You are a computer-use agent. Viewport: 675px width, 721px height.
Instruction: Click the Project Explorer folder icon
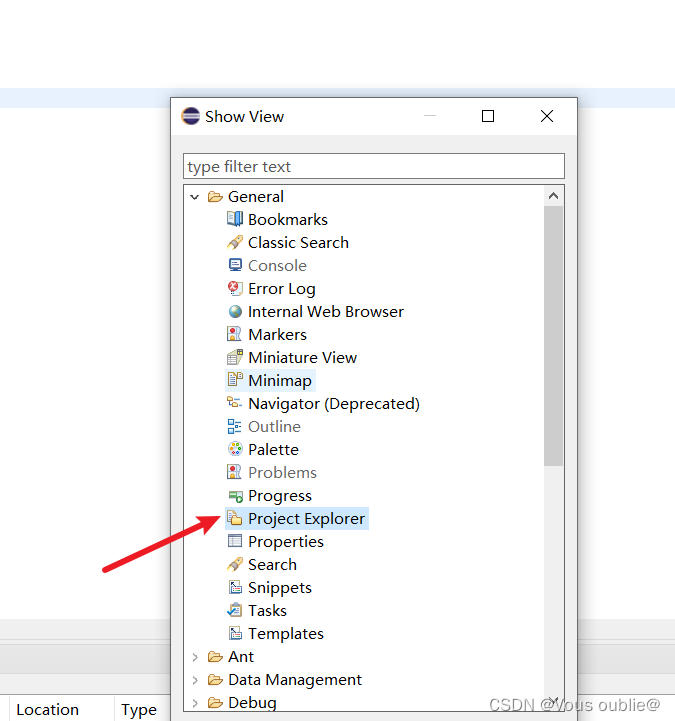tap(235, 518)
